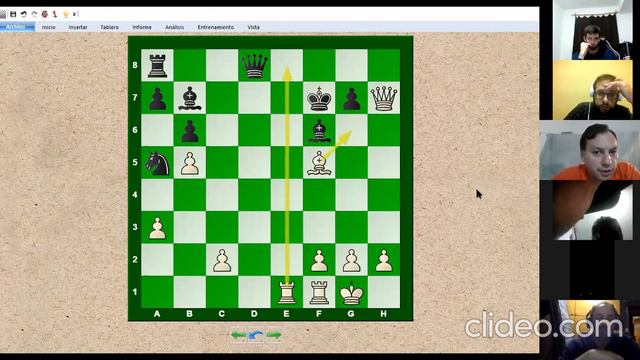The width and height of the screenshot is (640, 360).
Task: Click the blue take-back move arrow
Action: [256, 336]
